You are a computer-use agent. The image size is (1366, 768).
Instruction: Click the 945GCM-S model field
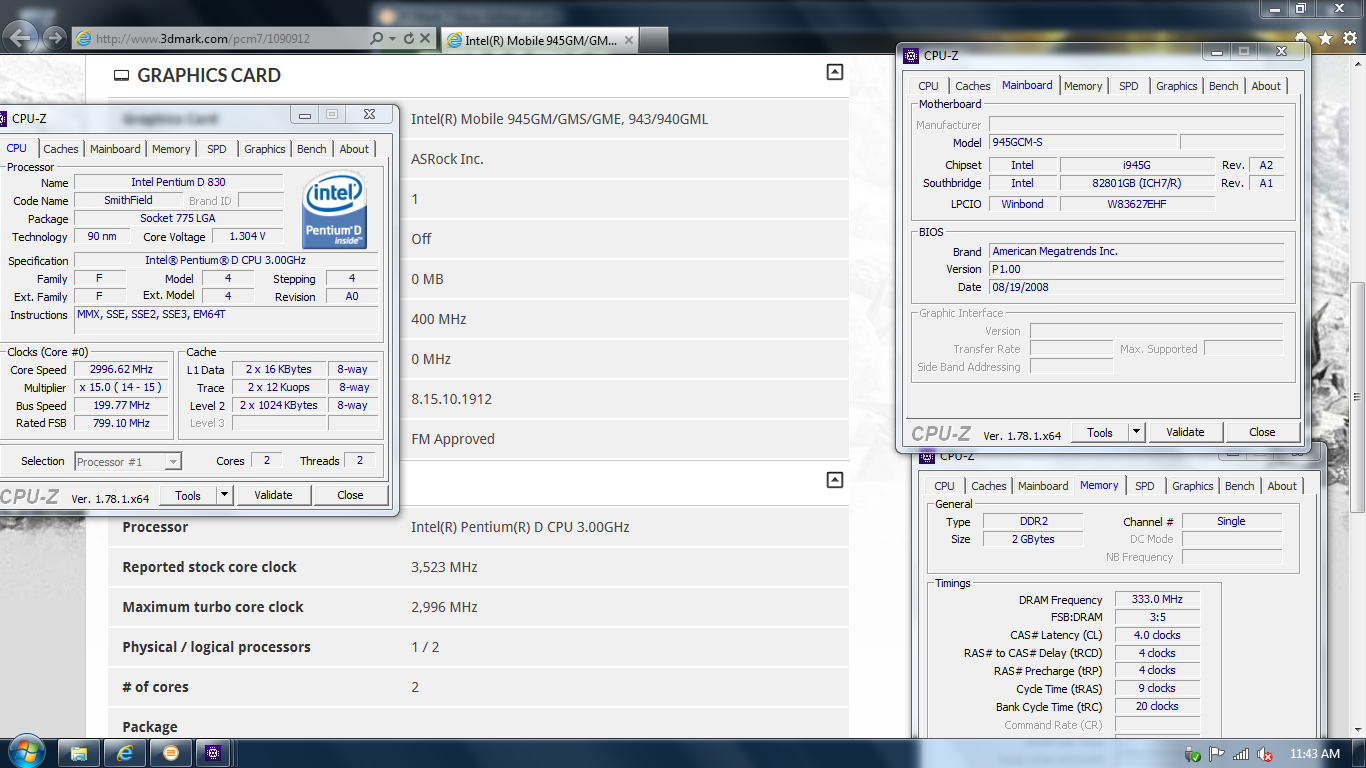pos(1083,142)
